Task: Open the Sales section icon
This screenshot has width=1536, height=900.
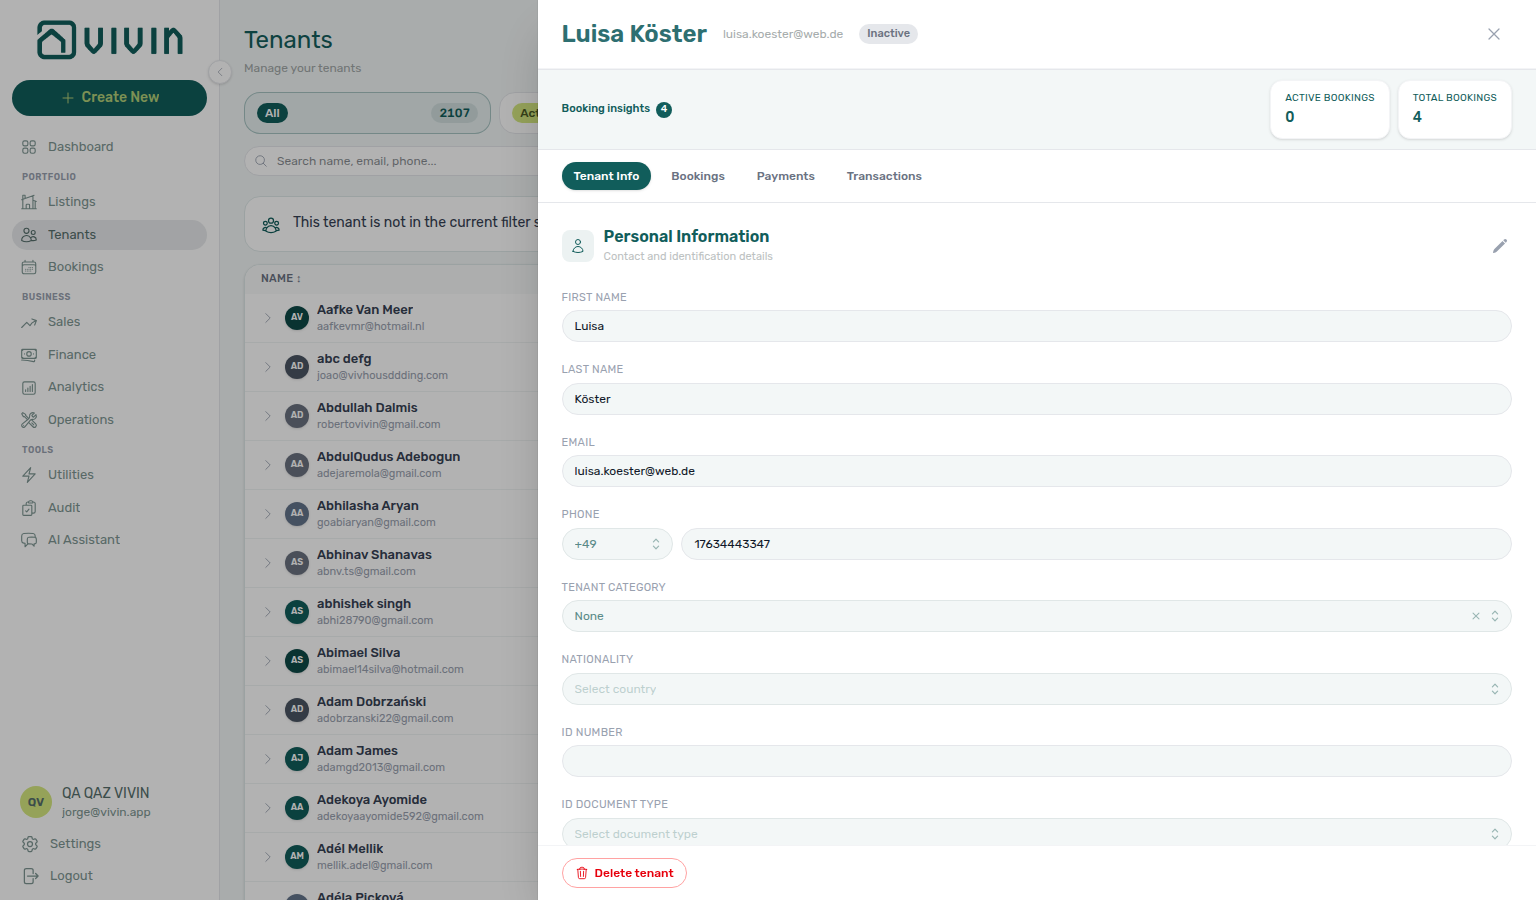Action: pyautogui.click(x=29, y=322)
